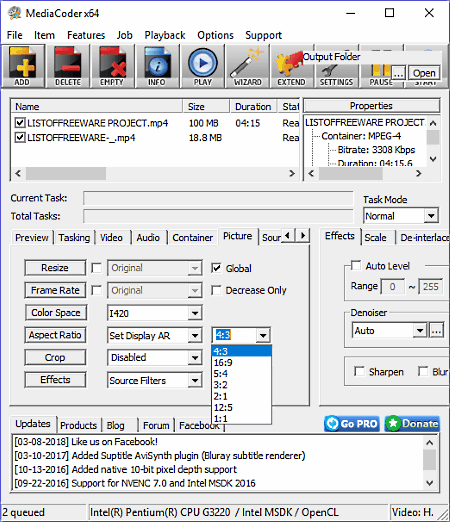Click the PLAY toolbar icon
Viewport: 450px width, 522px height.
203,66
